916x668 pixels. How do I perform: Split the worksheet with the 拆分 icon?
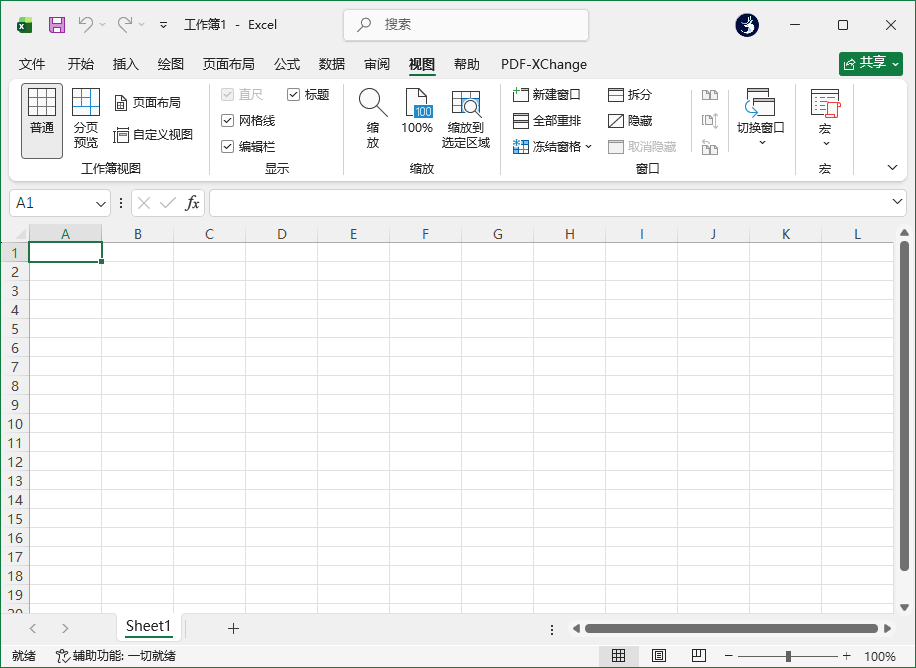point(640,94)
